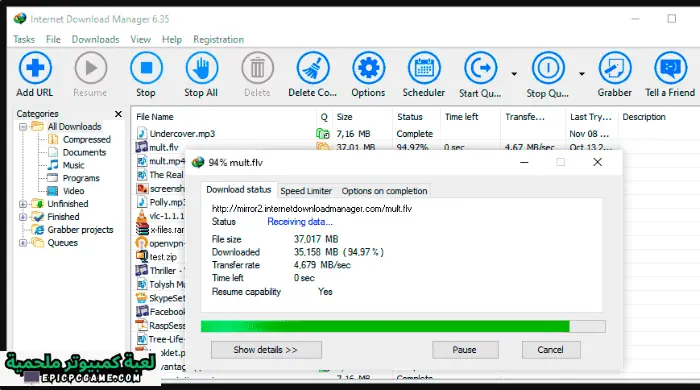
Task: Click the test.zip file icon
Action: coord(142,257)
